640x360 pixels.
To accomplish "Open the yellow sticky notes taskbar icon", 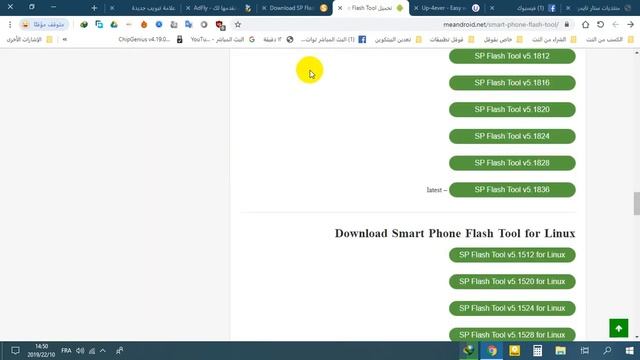I will (x=514, y=351).
